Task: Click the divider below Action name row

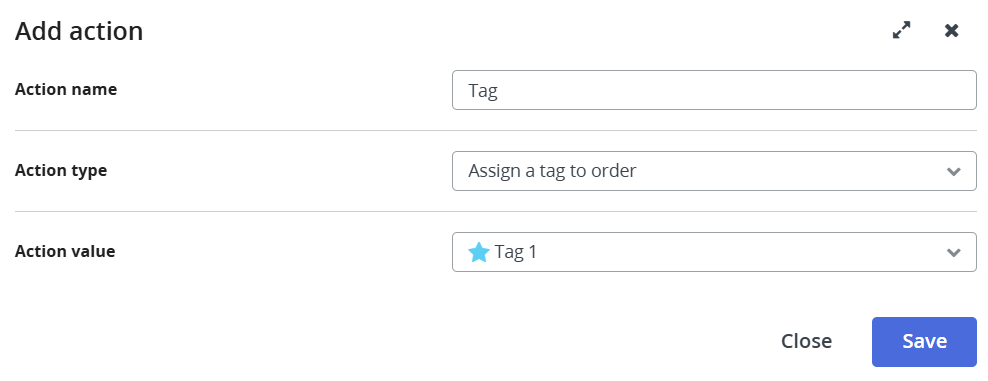Action: point(496,130)
